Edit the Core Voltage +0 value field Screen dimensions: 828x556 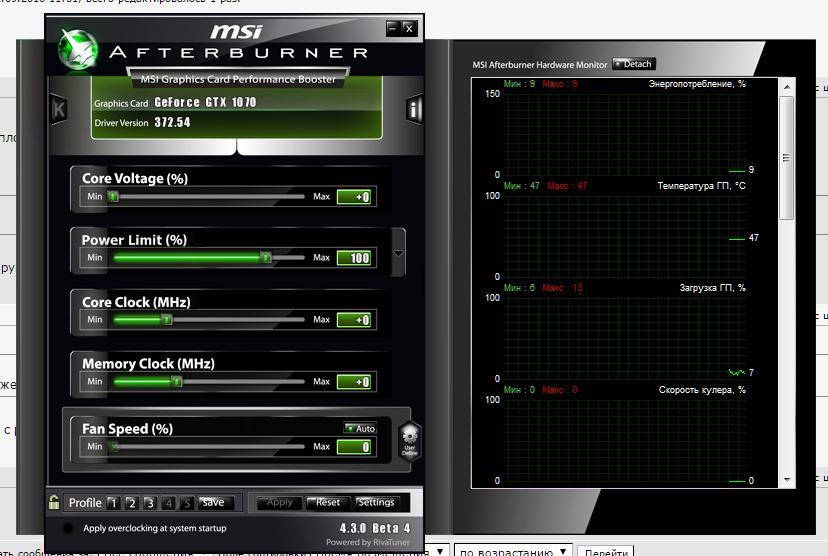pyautogui.click(x=354, y=197)
